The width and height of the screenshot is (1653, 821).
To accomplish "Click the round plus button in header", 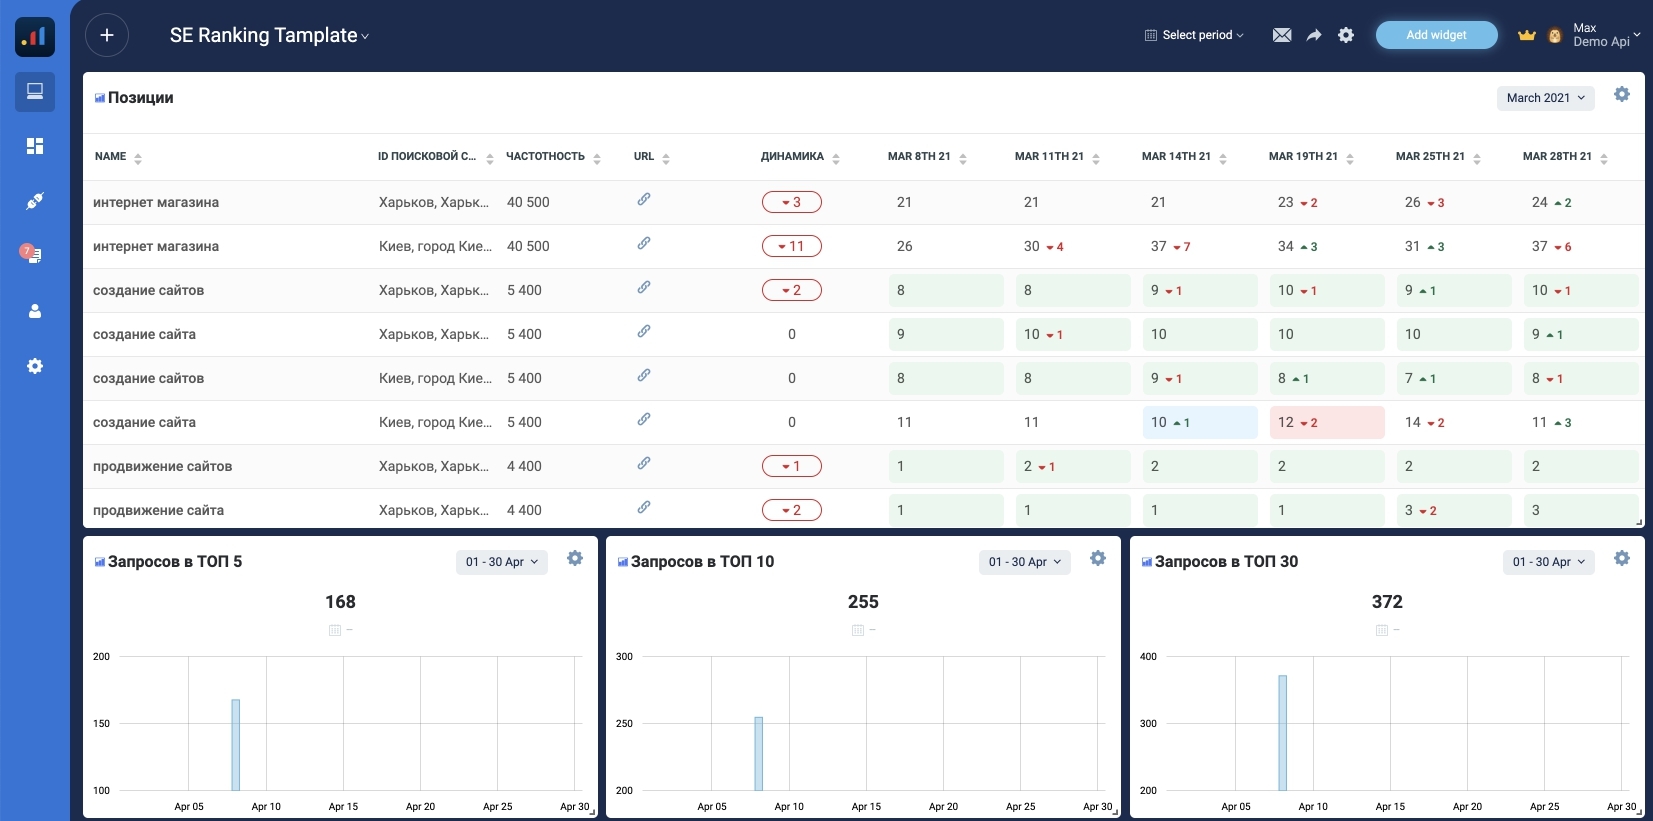I will click(x=107, y=36).
